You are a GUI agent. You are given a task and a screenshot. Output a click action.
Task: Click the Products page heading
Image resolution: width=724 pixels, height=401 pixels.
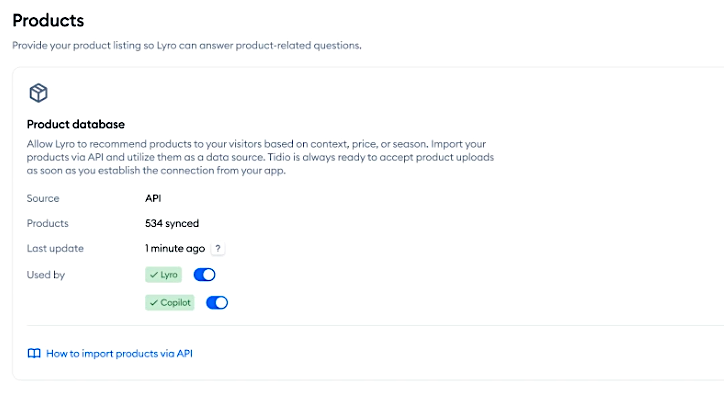pyautogui.click(x=48, y=20)
